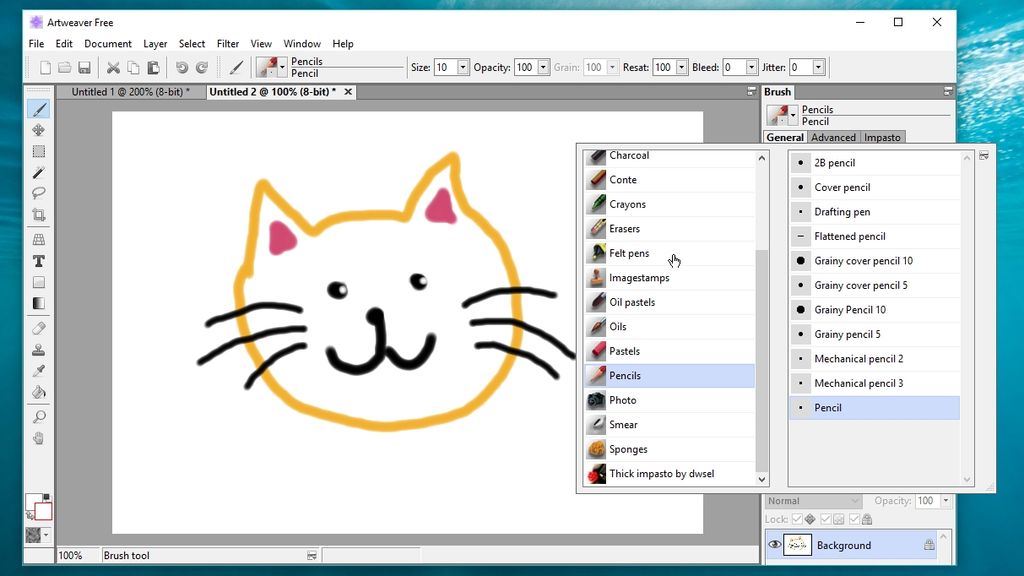Toggle the last Lock checkbox beside the padlock
Screen dimensions: 1024x576
point(854,519)
